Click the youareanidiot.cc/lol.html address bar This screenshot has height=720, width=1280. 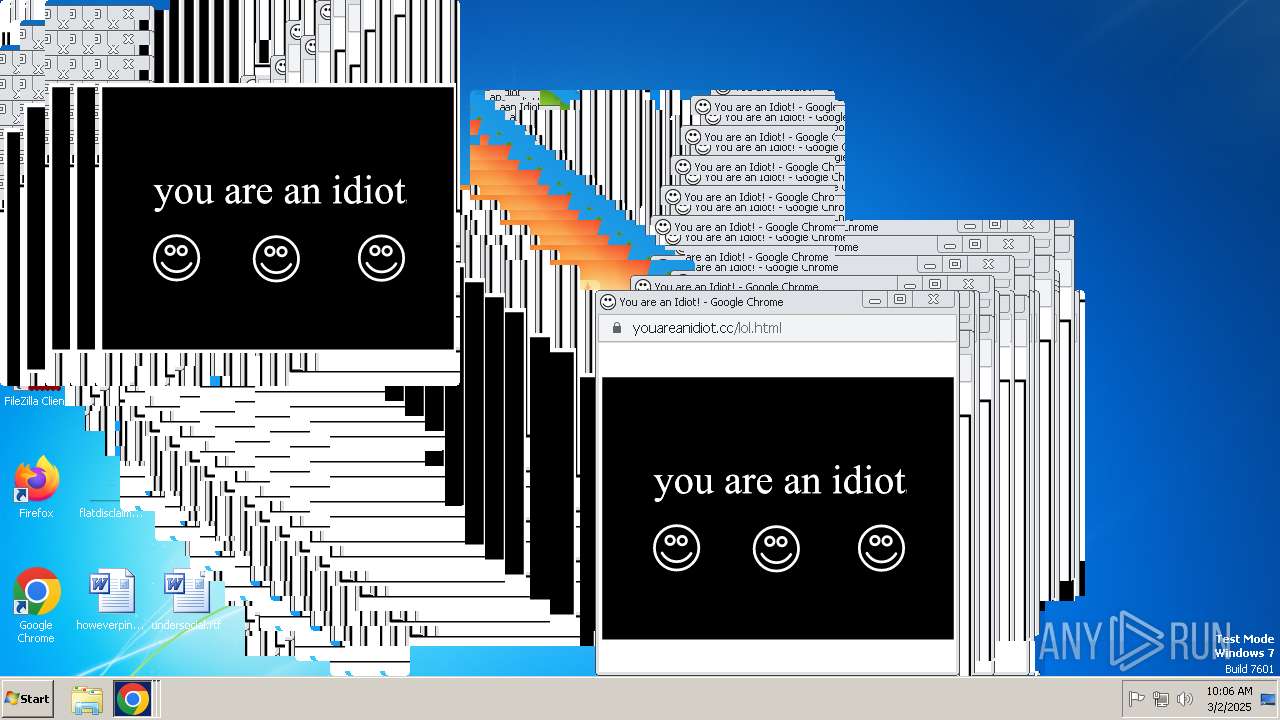point(778,328)
